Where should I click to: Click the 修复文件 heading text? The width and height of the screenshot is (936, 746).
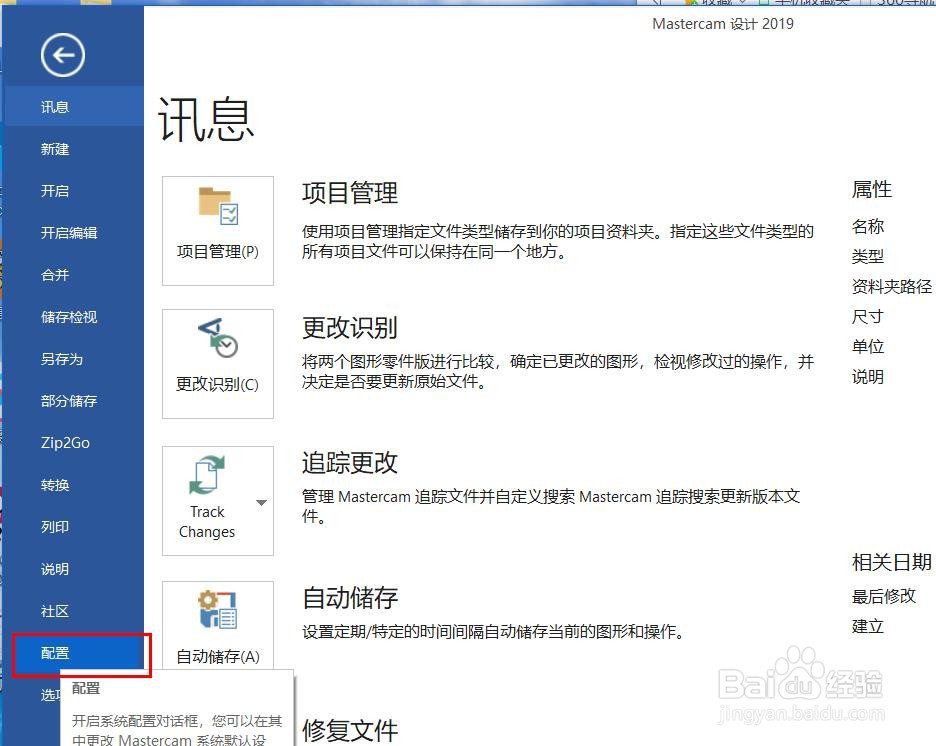tap(350, 730)
